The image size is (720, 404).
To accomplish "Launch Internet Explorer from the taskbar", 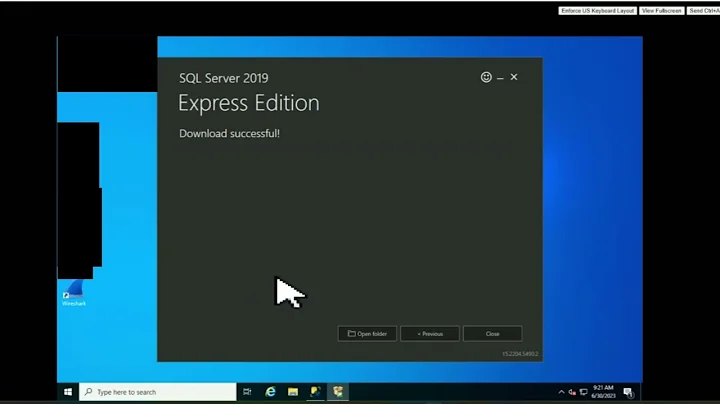I will tap(270, 392).
